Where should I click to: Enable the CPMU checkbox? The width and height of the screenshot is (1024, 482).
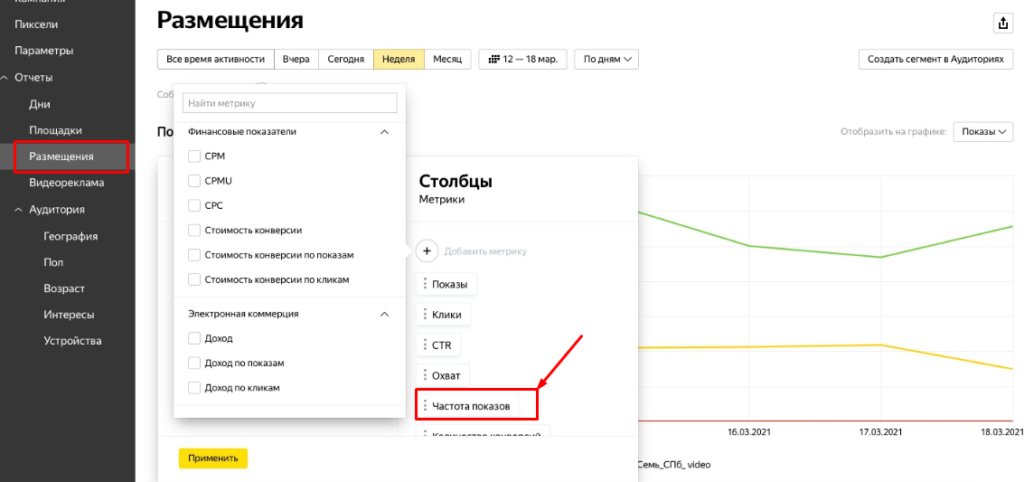[194, 181]
